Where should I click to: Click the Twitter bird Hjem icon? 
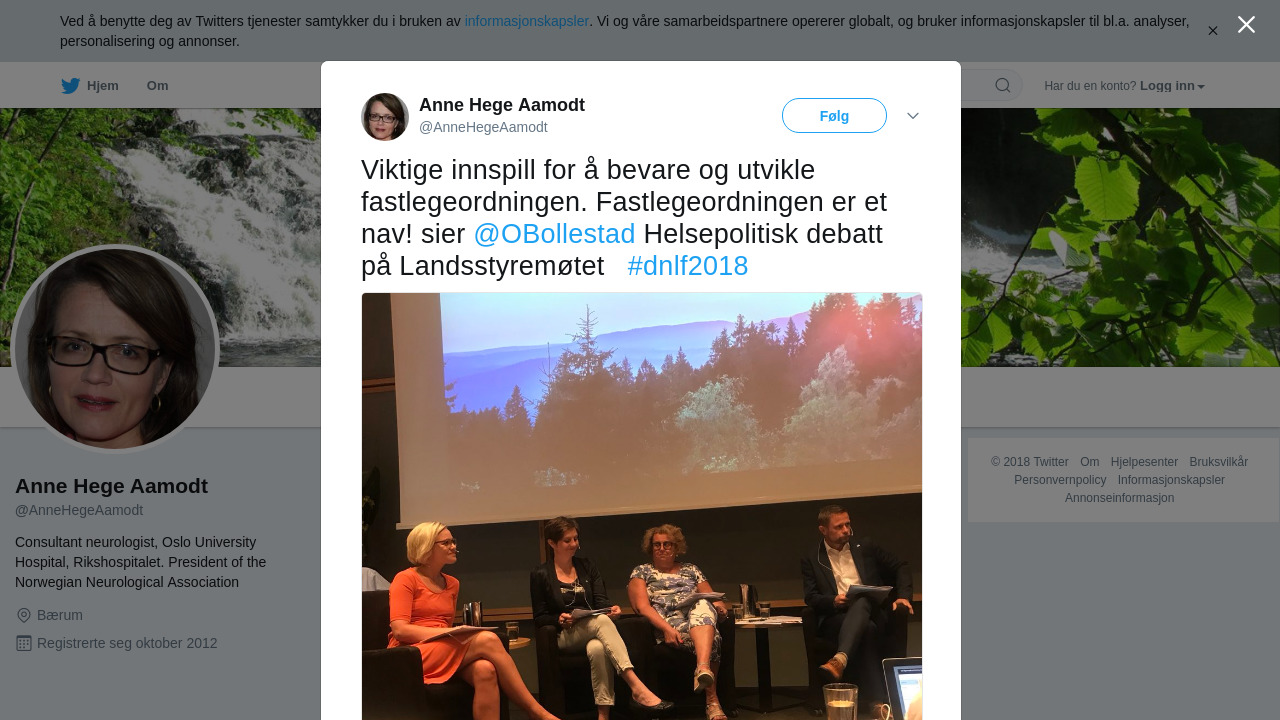point(70,86)
